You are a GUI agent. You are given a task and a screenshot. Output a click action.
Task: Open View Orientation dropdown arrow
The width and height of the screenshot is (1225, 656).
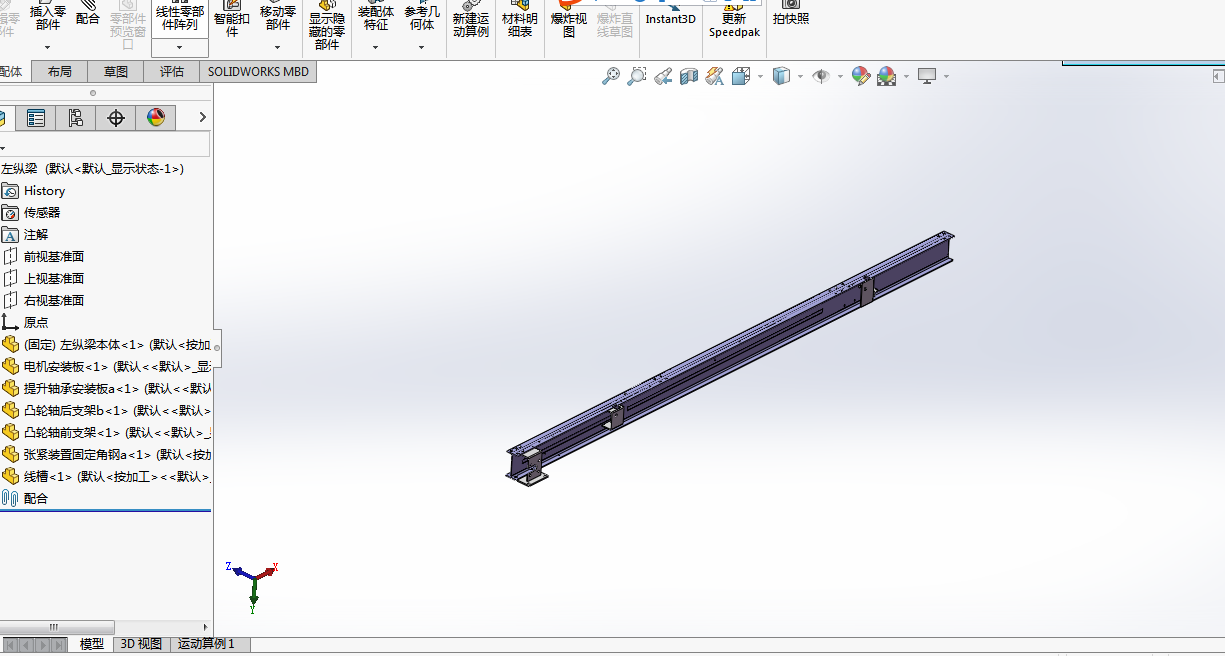pyautogui.click(x=760, y=76)
